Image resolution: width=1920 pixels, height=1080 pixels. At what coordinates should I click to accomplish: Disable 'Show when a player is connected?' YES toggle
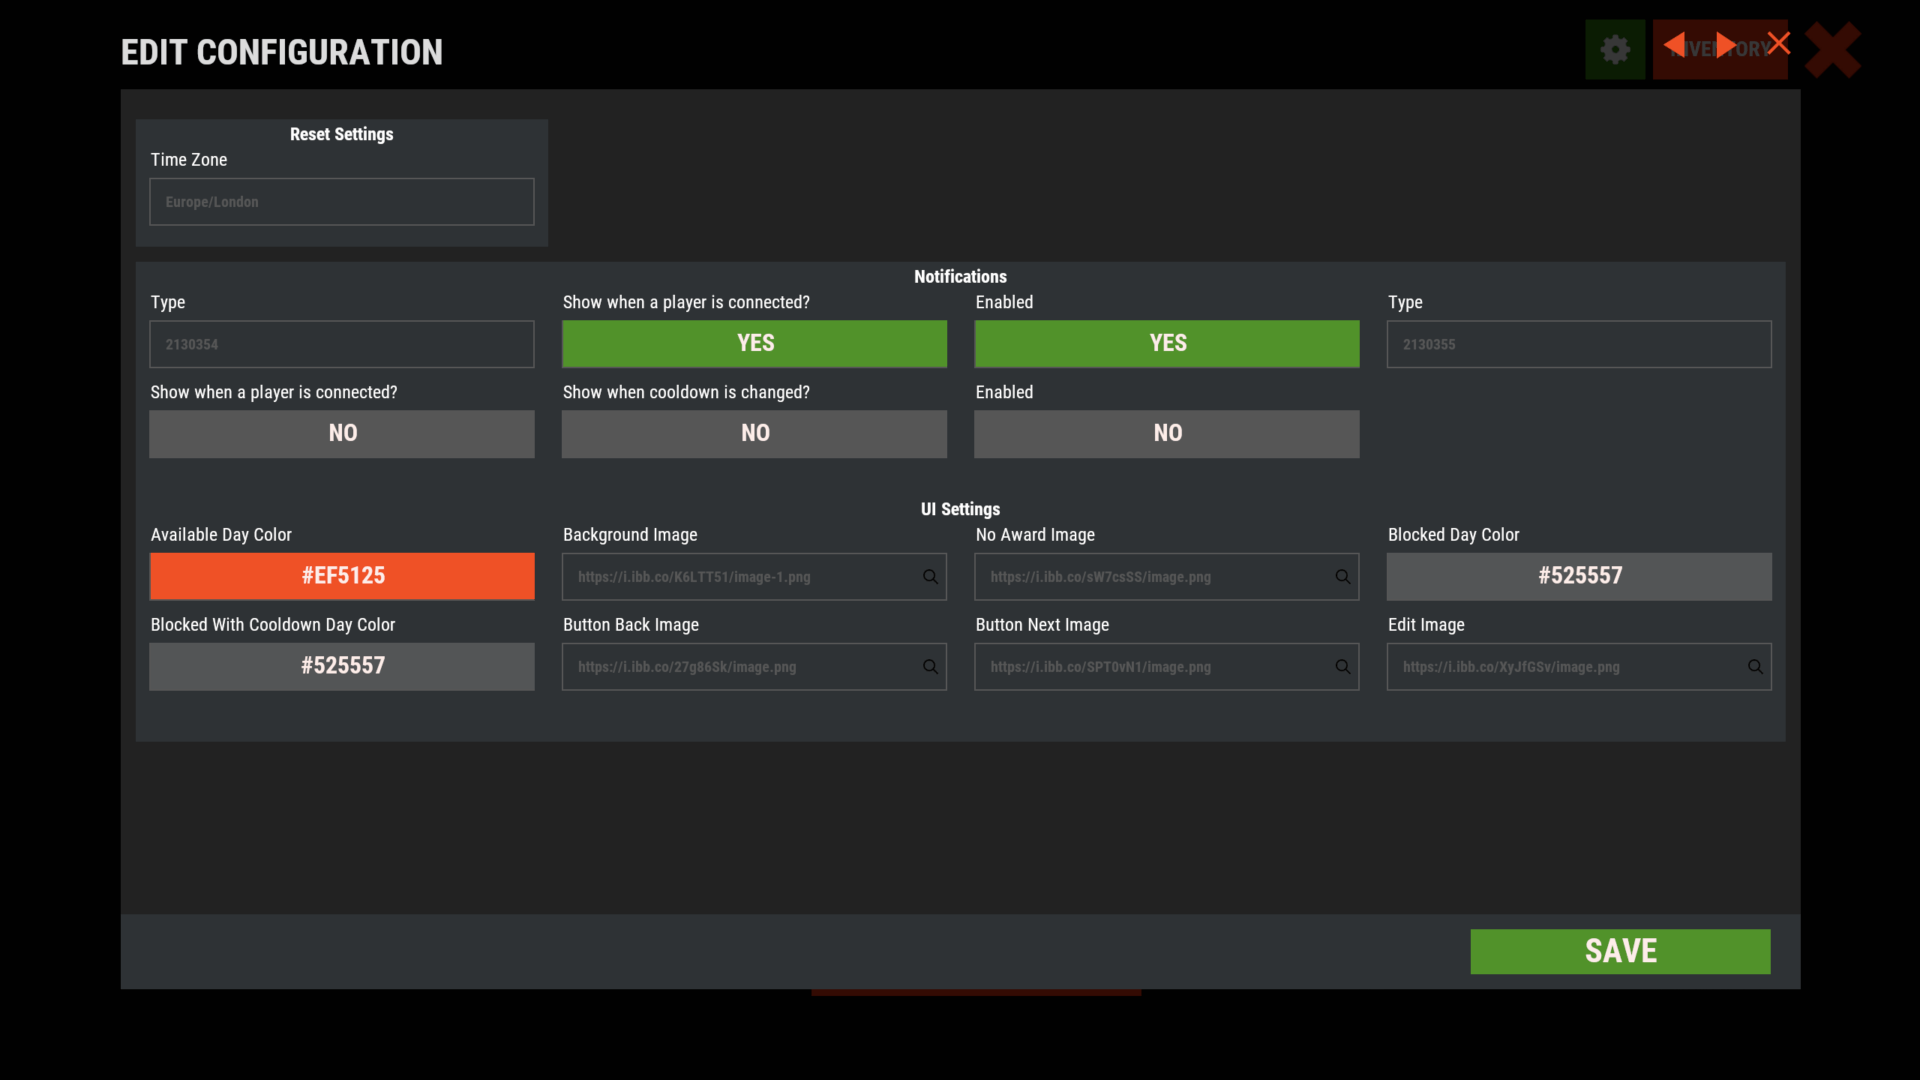click(x=753, y=343)
